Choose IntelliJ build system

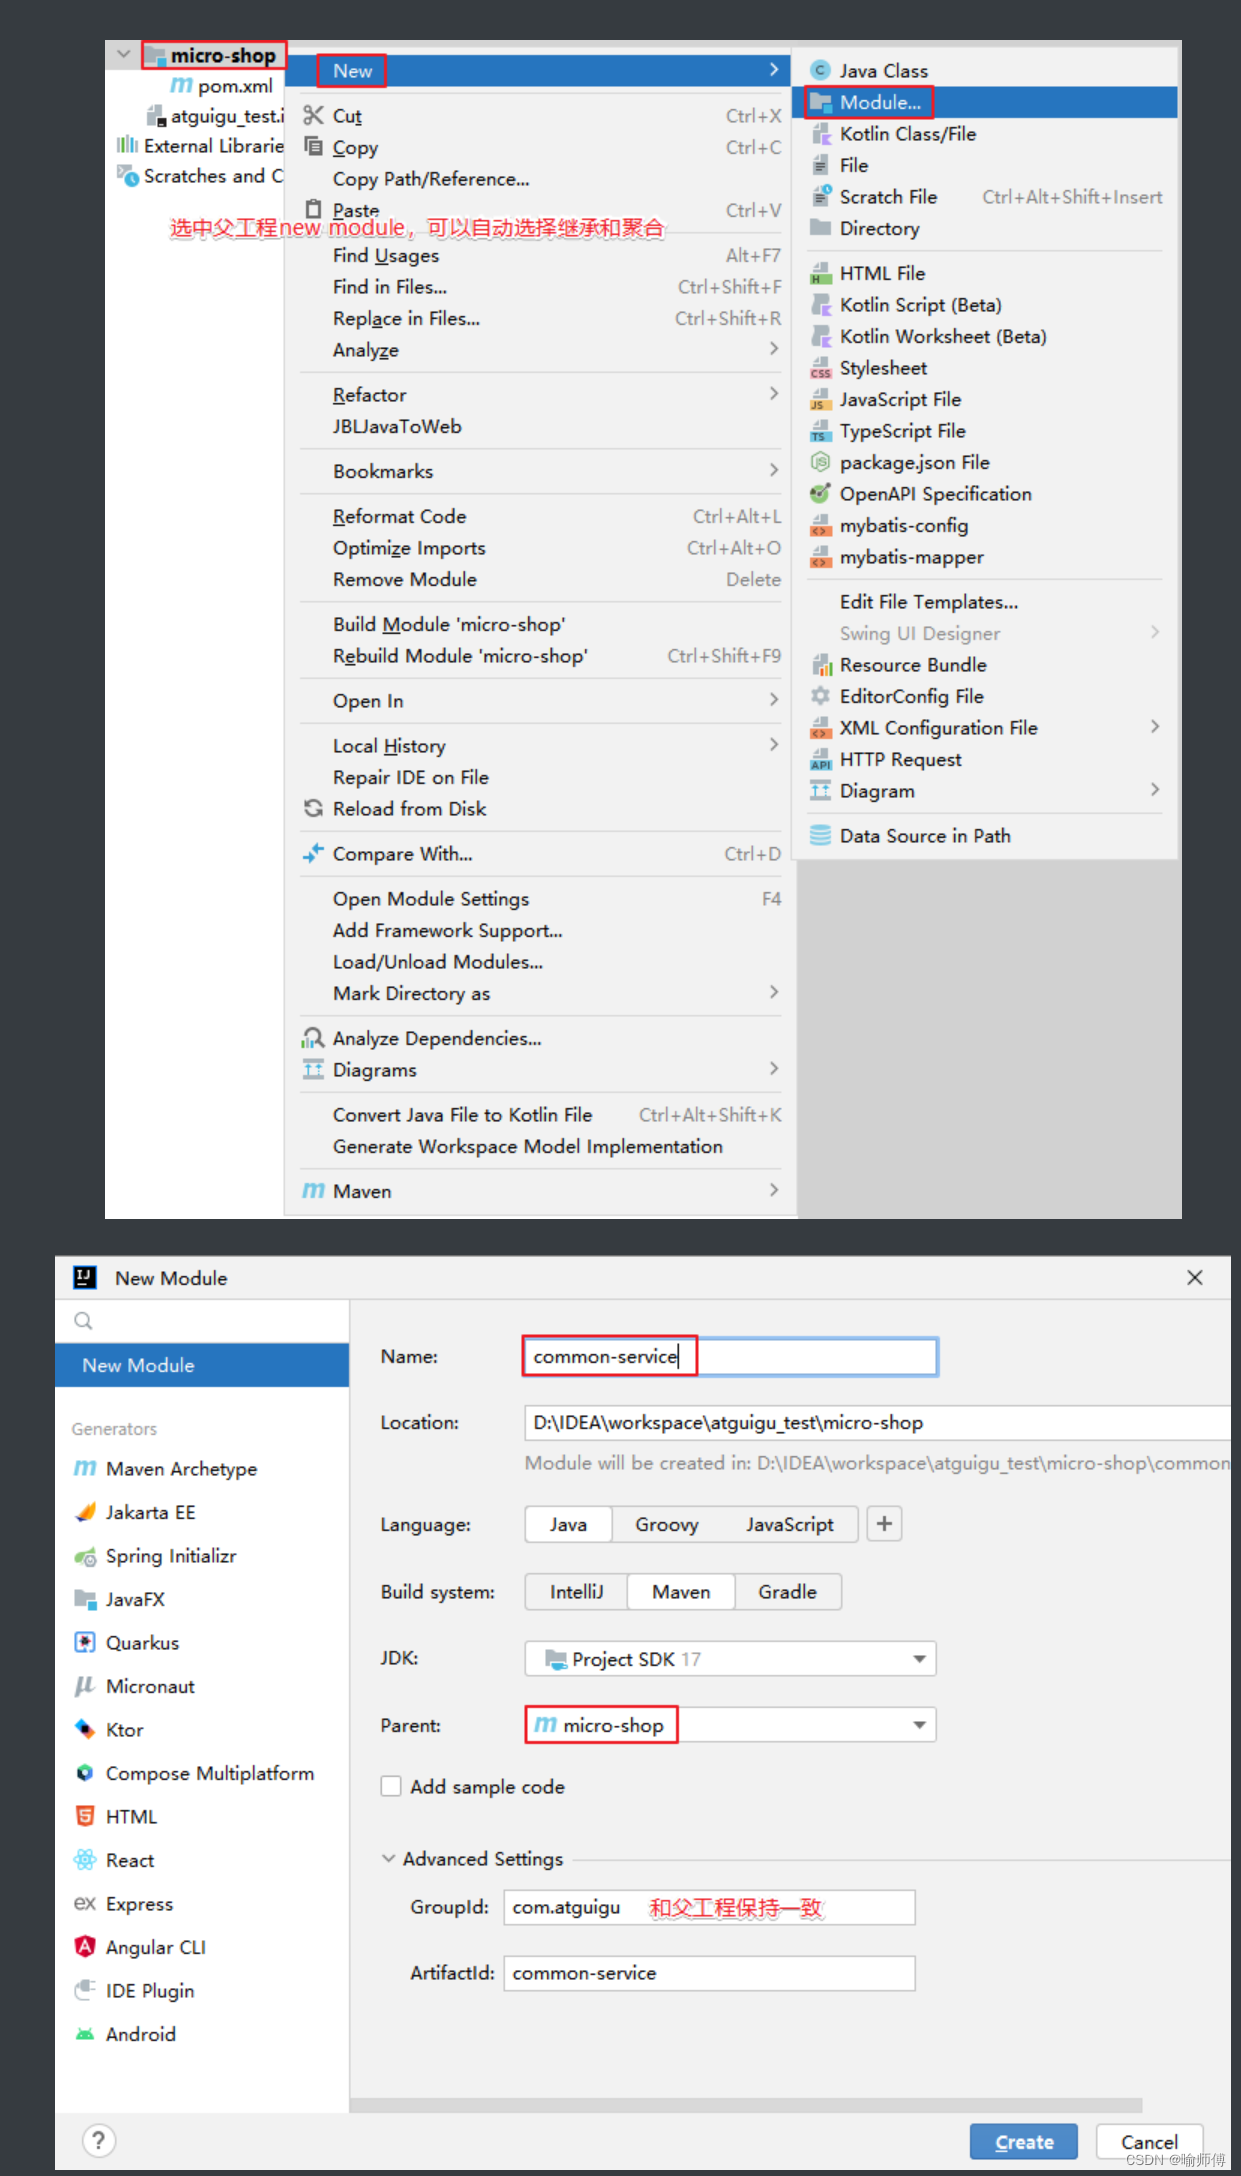coord(577,1591)
